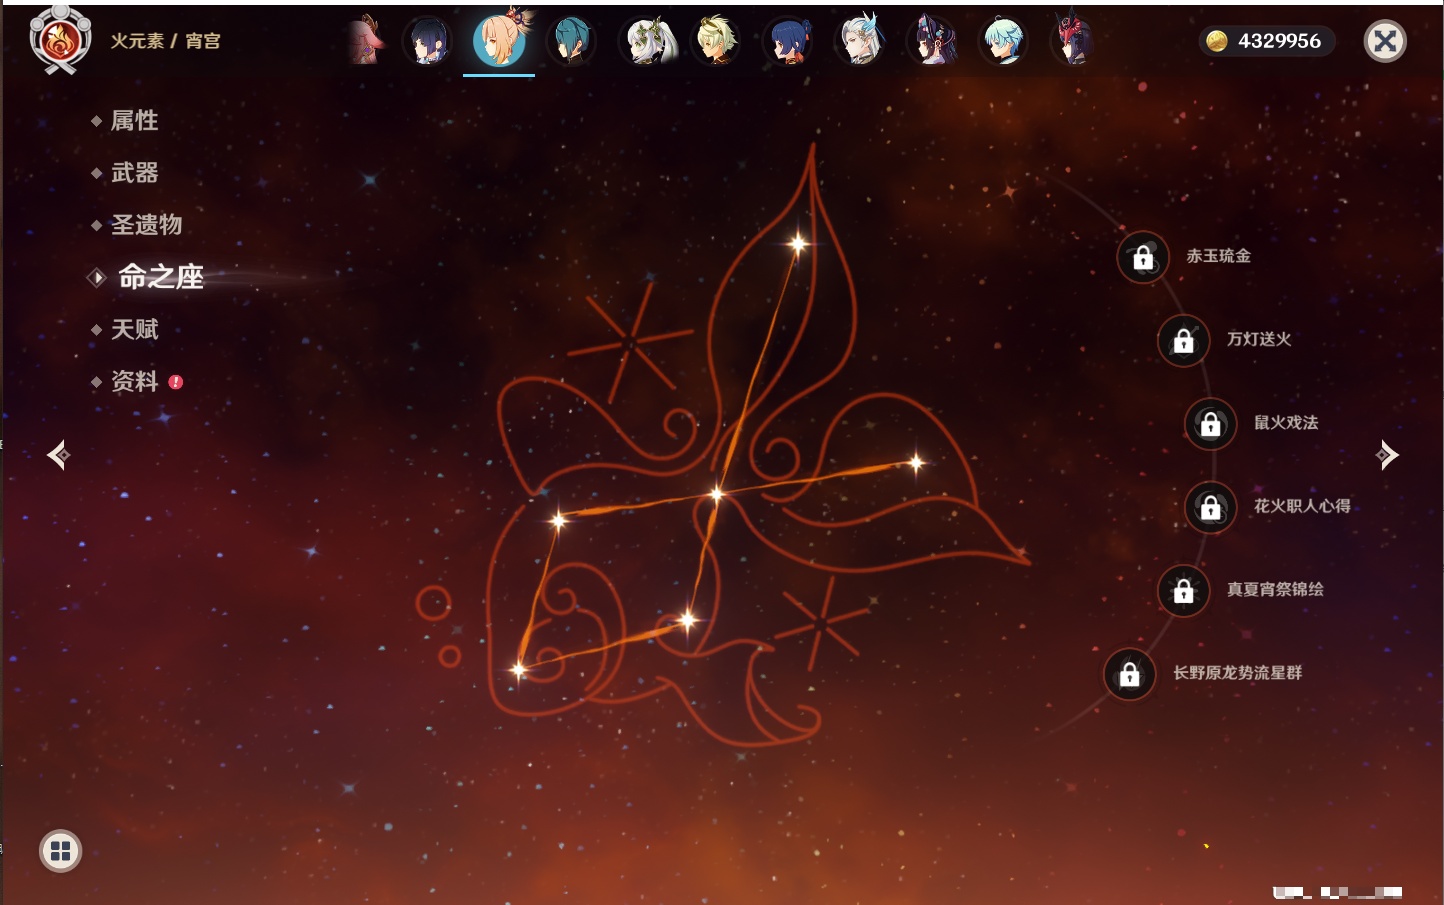Select the blond Traveler portrait
1444x905 pixels.
pos(717,41)
